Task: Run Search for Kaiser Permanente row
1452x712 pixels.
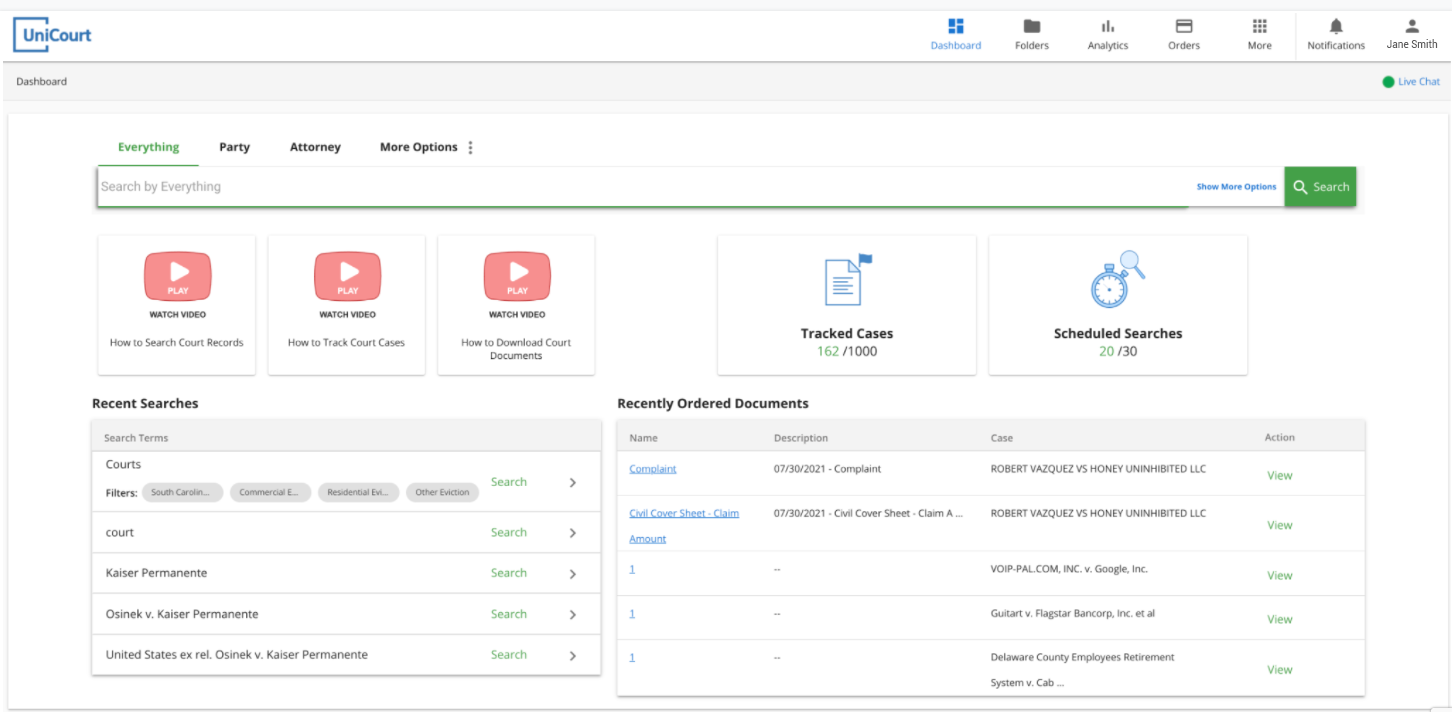Action: click(x=509, y=573)
